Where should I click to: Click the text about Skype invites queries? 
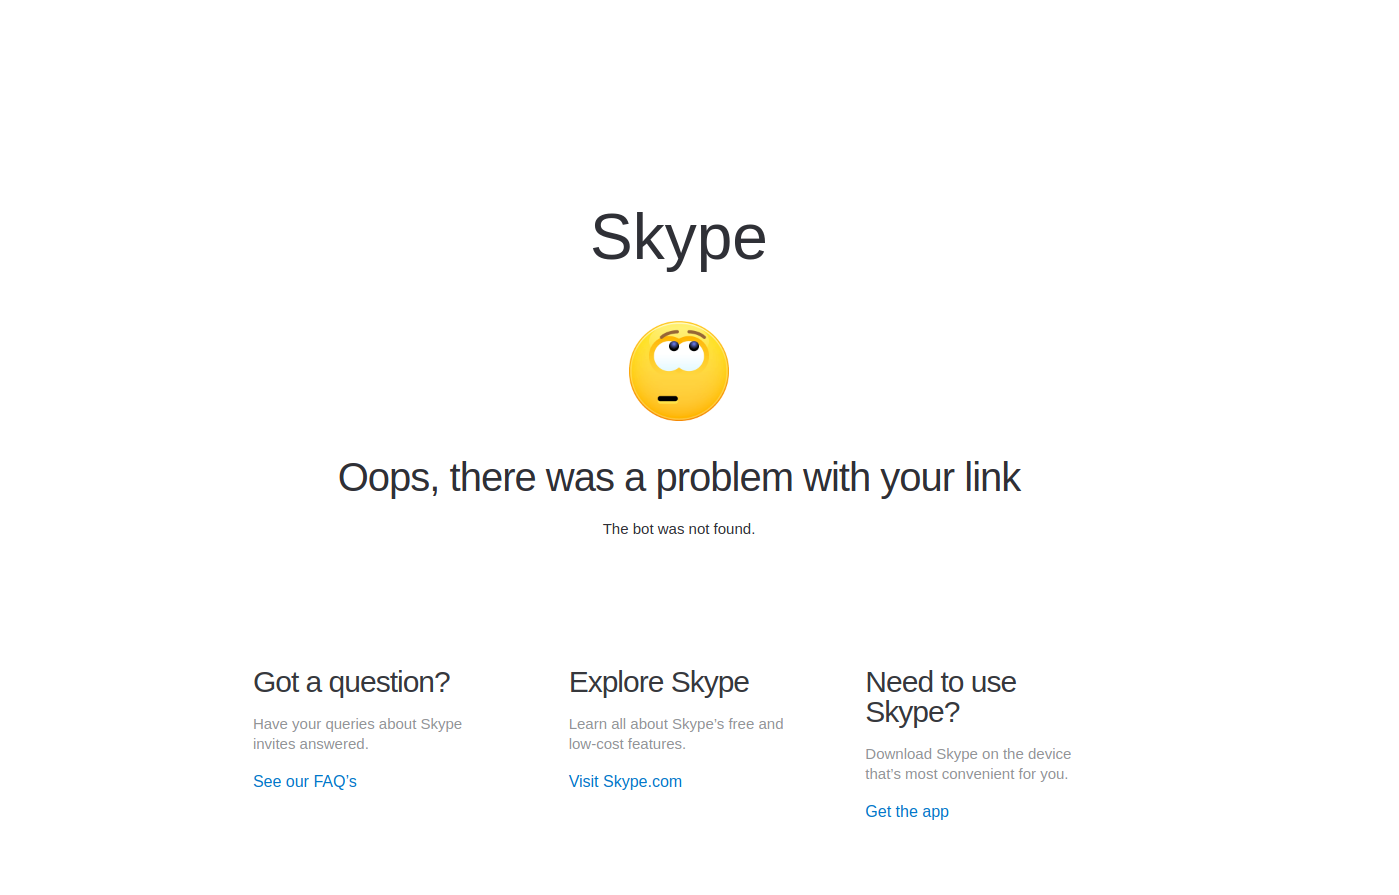coord(357,733)
